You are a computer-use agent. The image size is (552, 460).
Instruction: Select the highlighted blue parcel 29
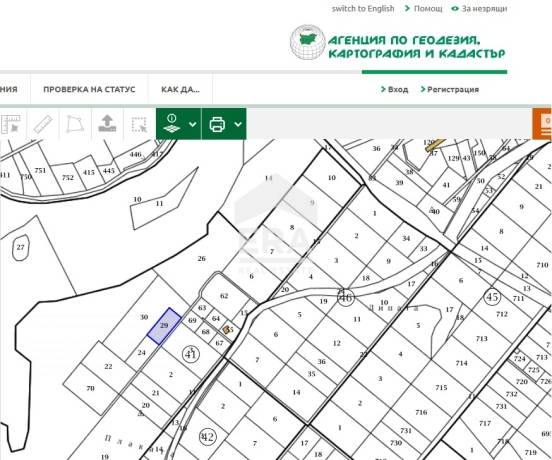[164, 326]
